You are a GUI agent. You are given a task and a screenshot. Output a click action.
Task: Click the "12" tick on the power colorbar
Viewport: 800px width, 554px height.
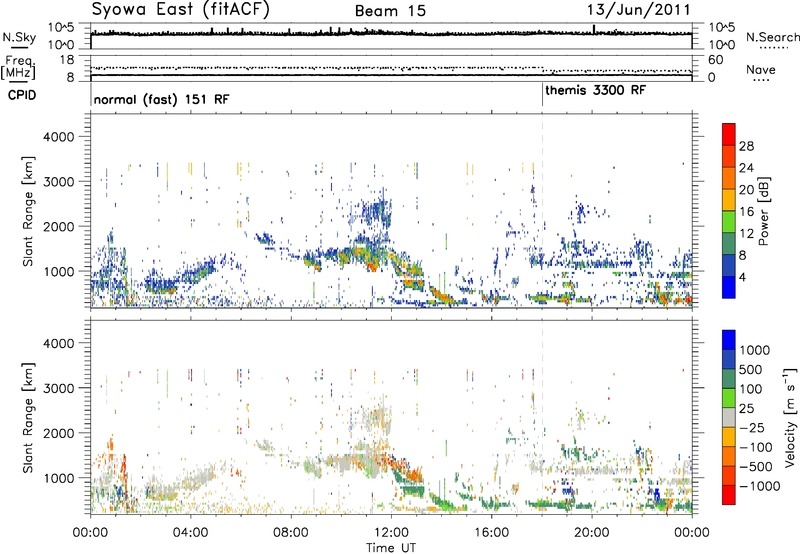(746, 234)
